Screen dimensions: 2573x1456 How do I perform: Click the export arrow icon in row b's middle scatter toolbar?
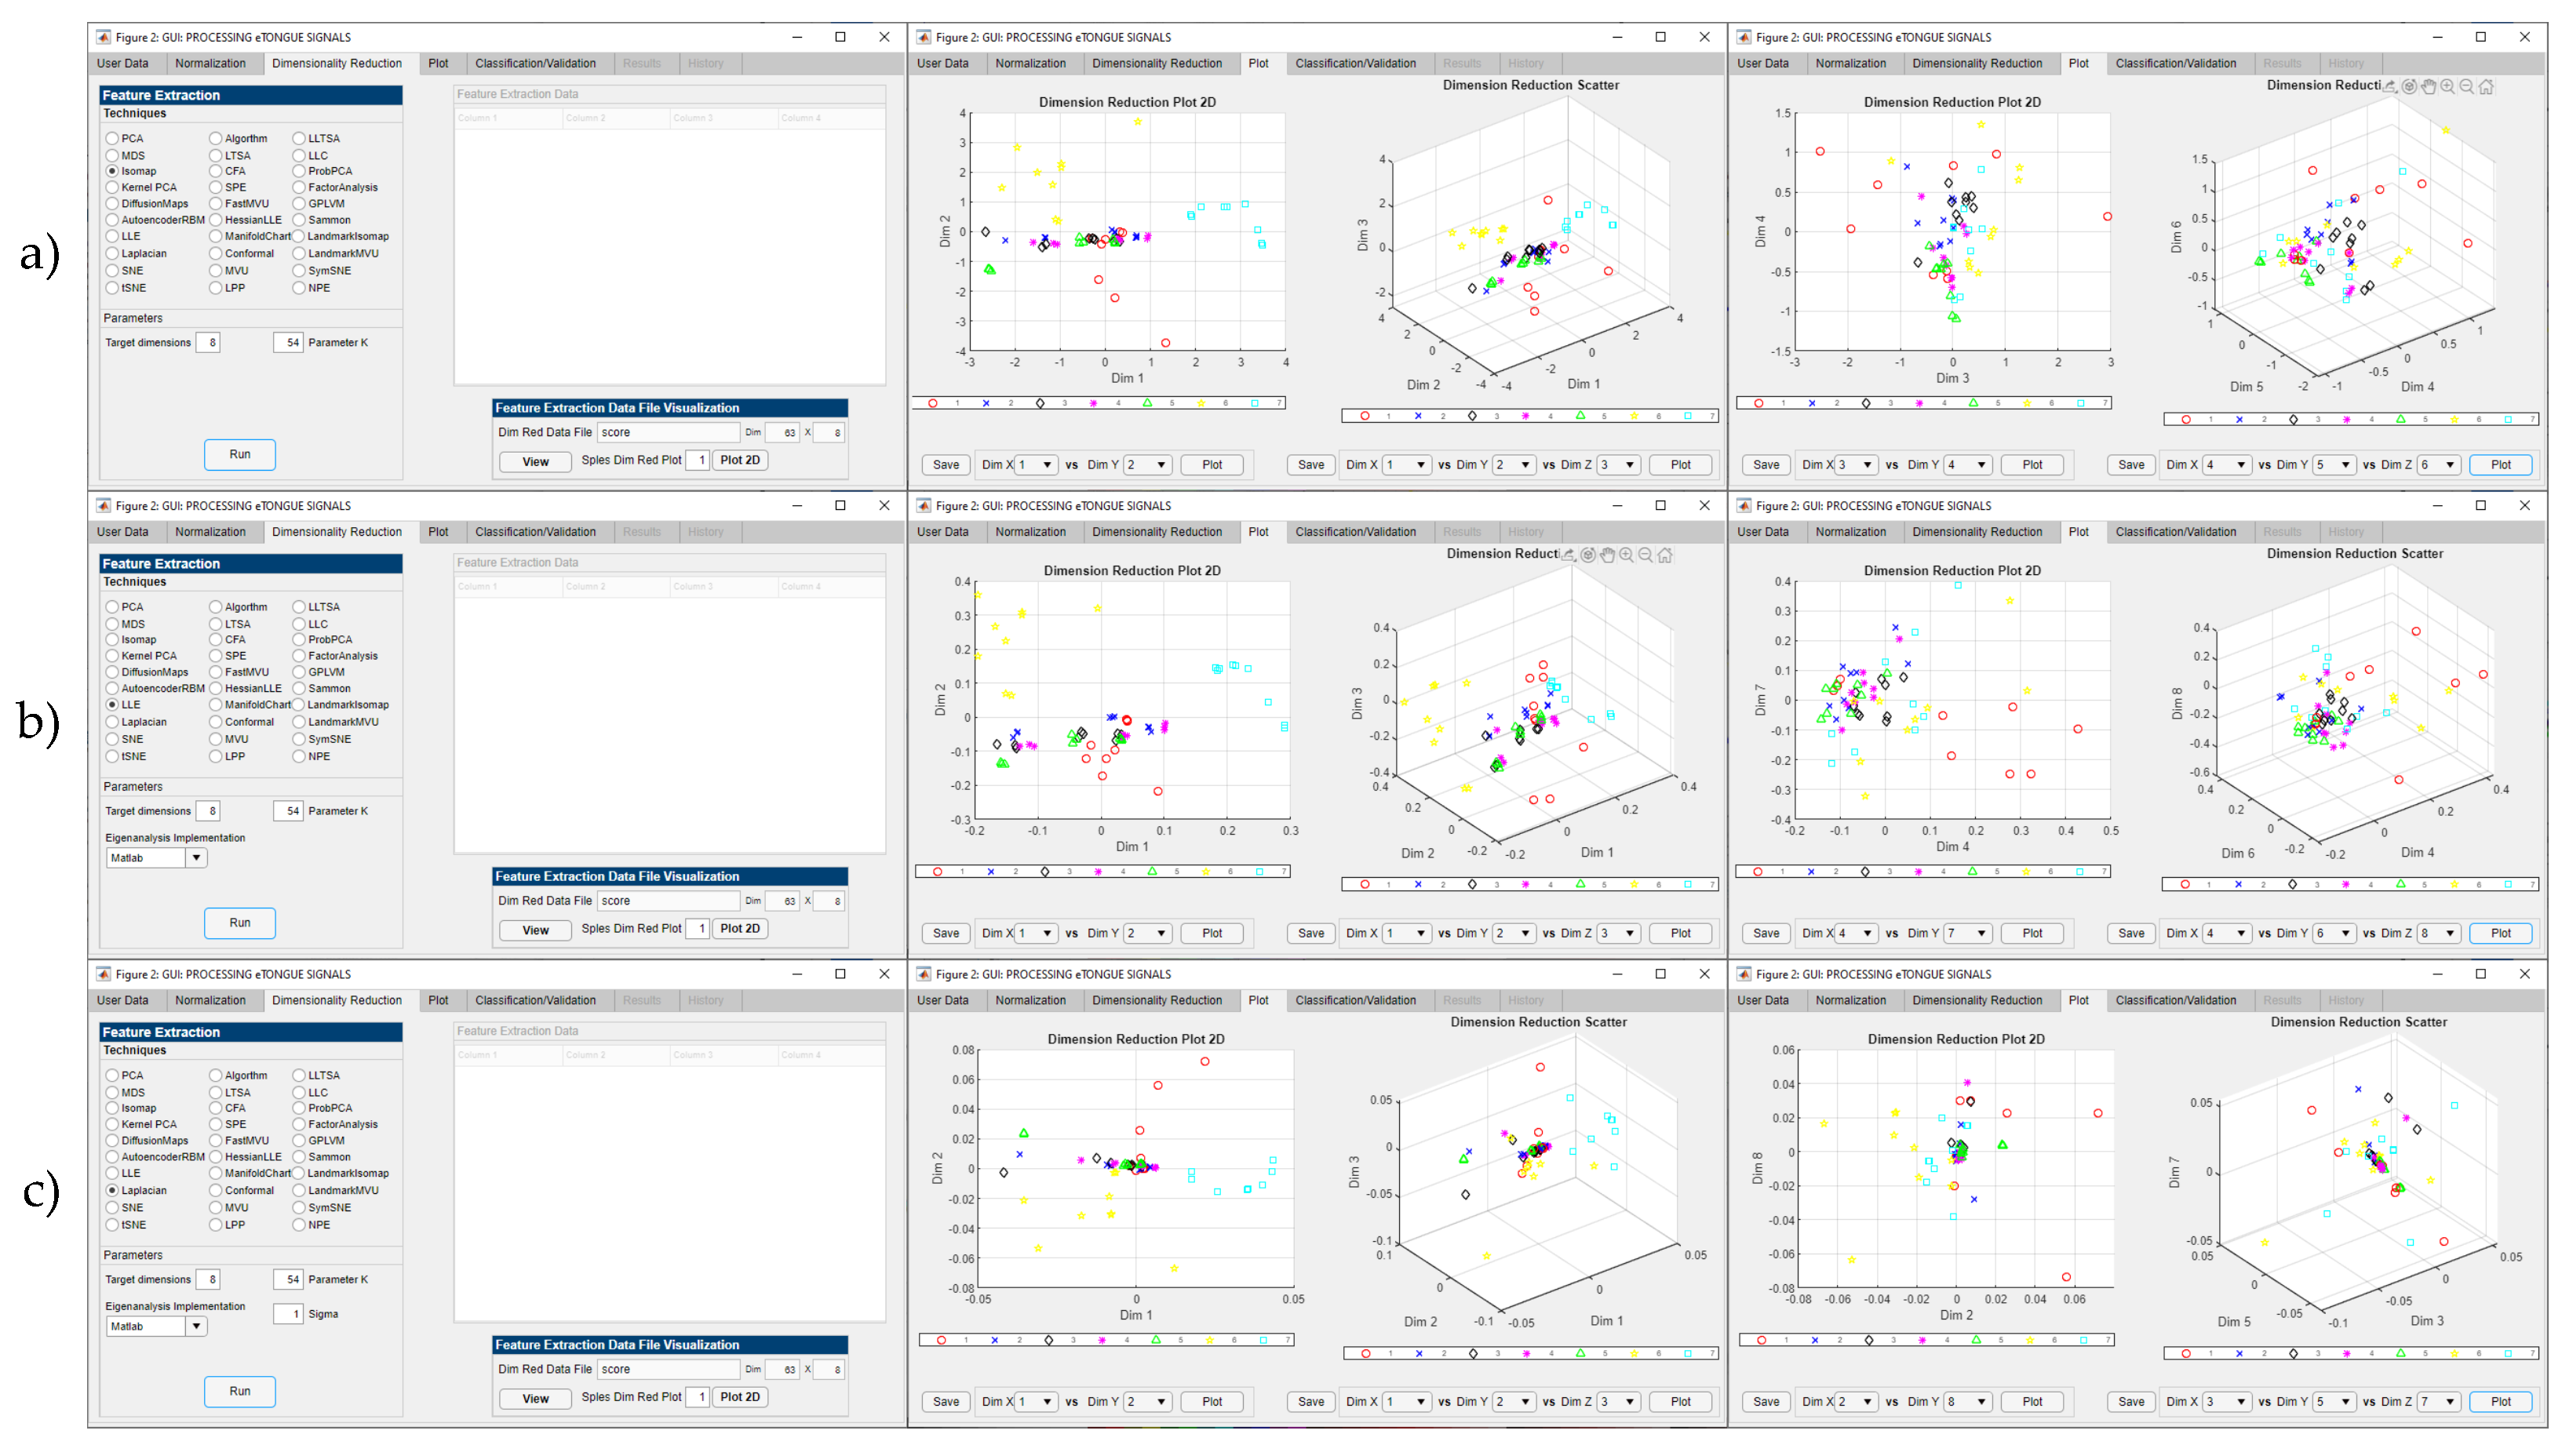[x=1568, y=555]
